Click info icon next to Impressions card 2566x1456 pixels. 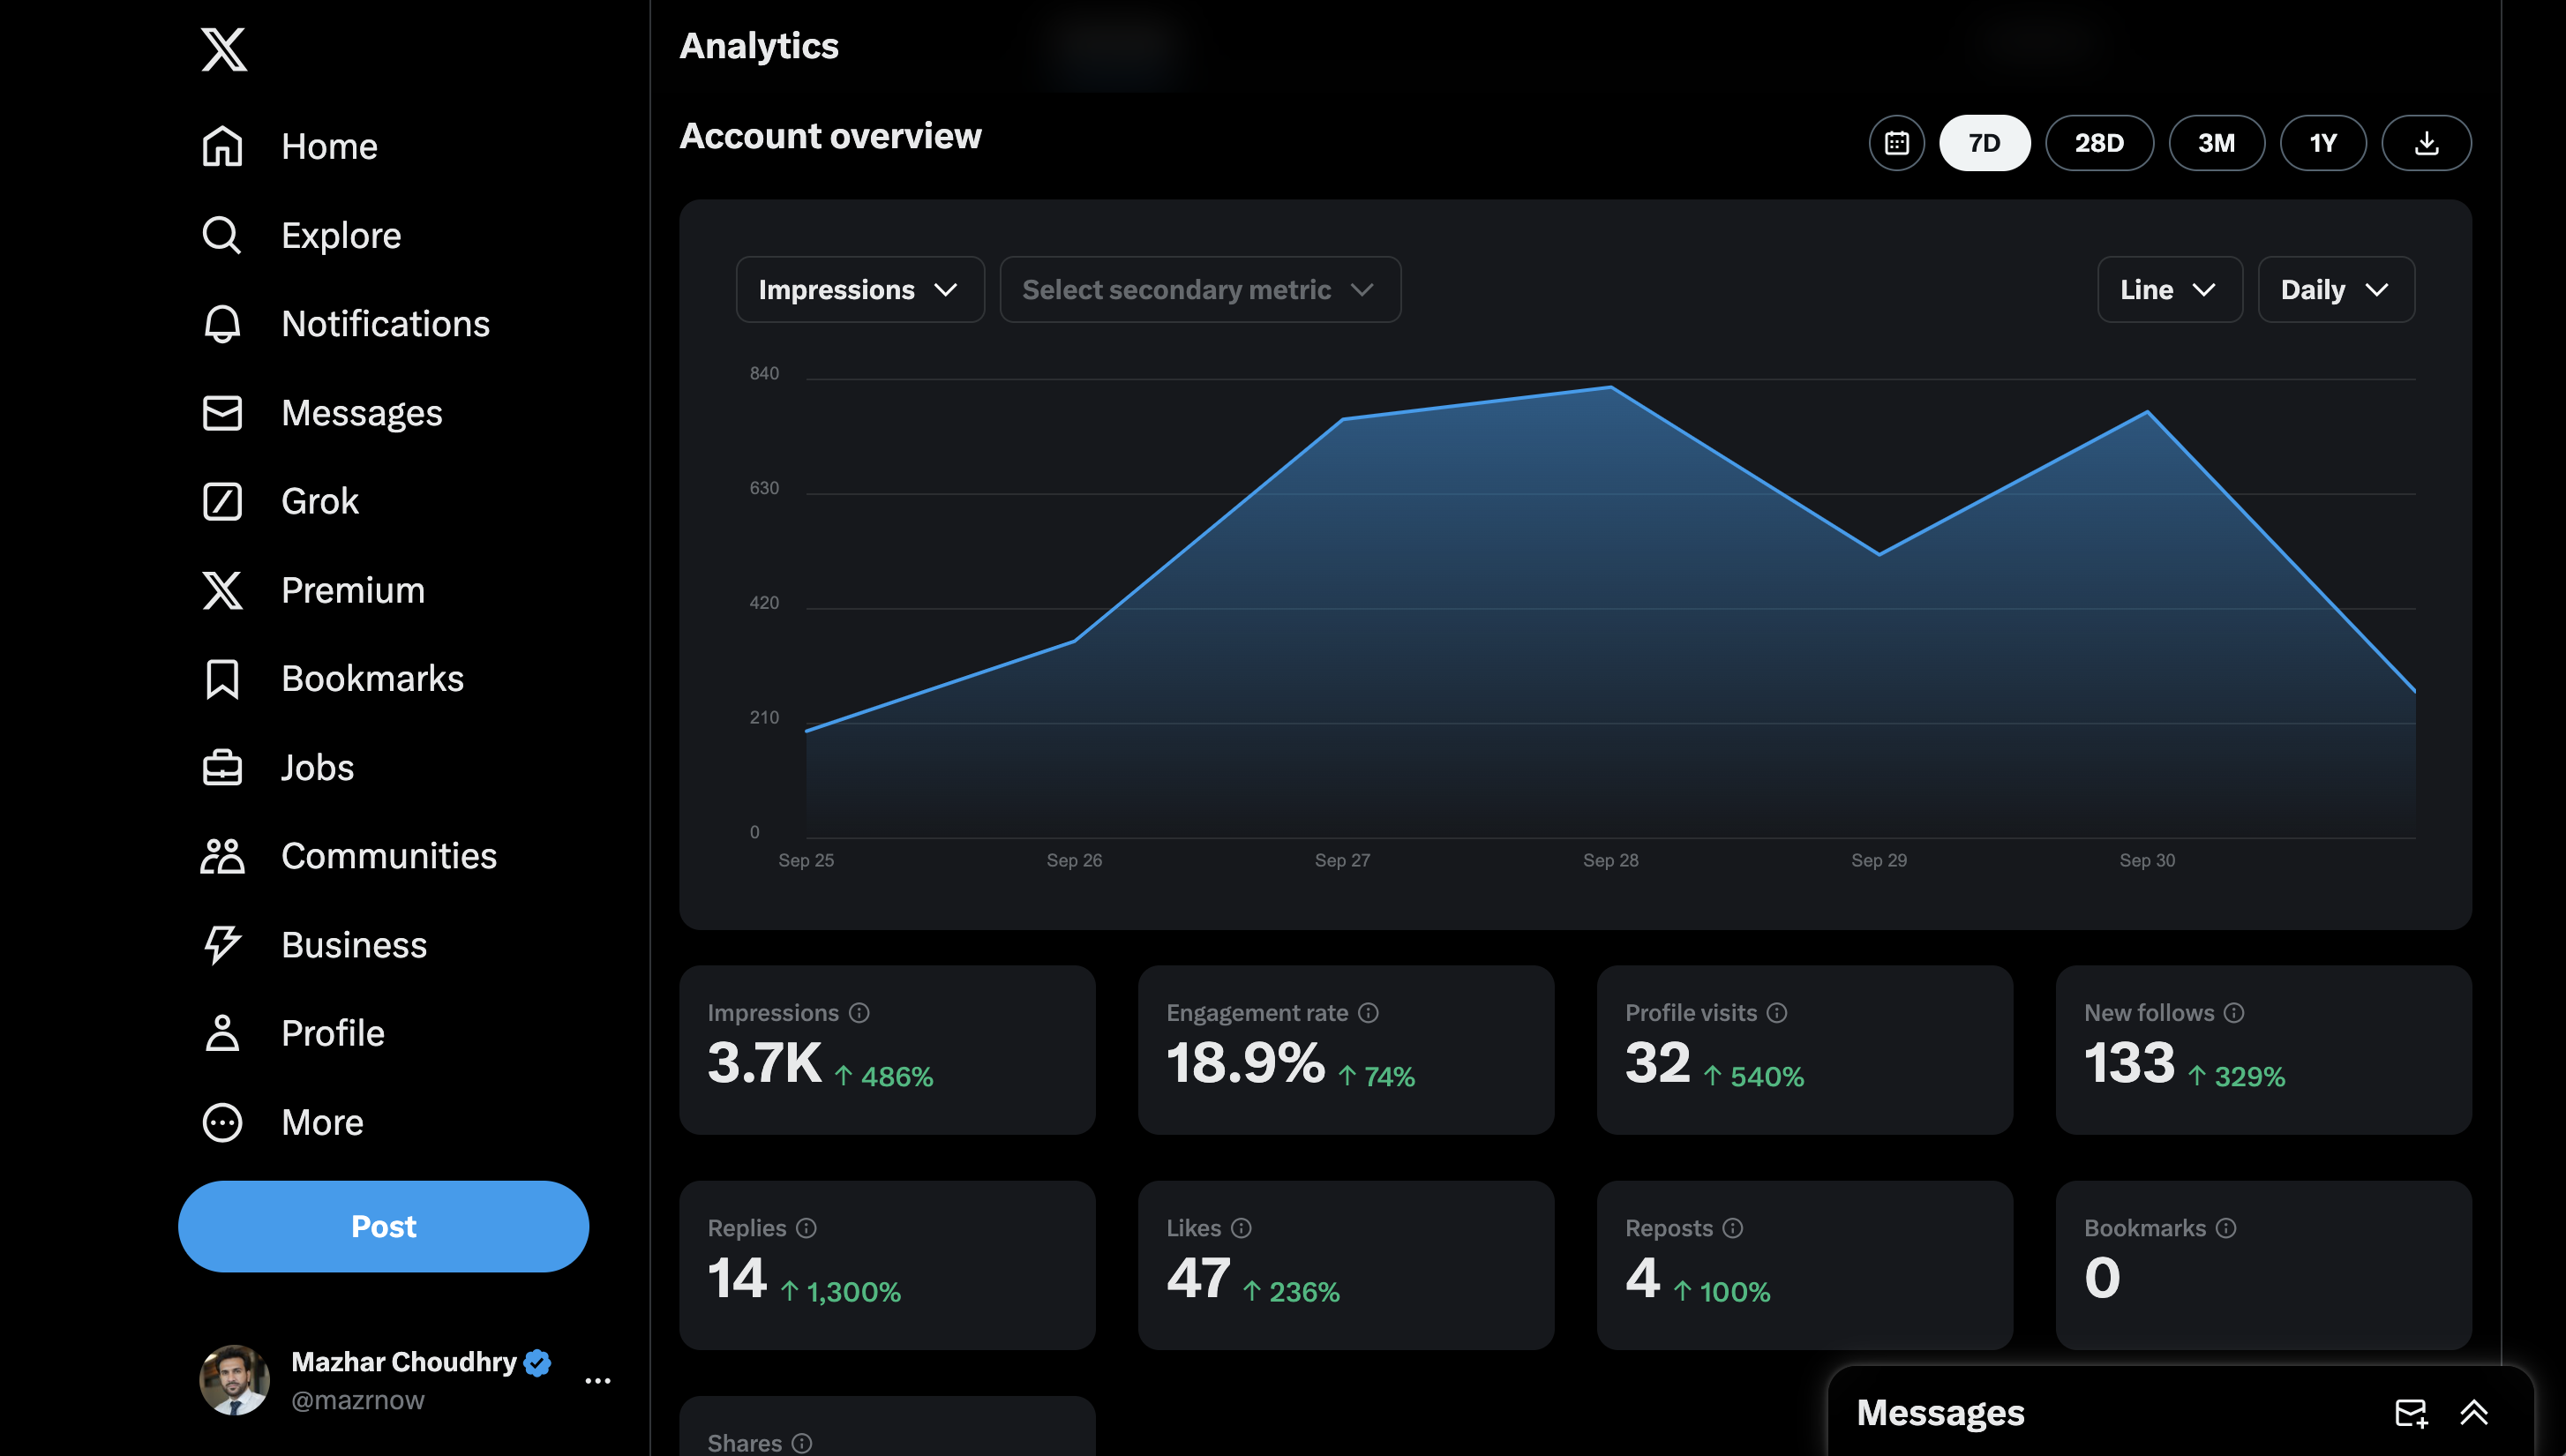(x=859, y=1013)
